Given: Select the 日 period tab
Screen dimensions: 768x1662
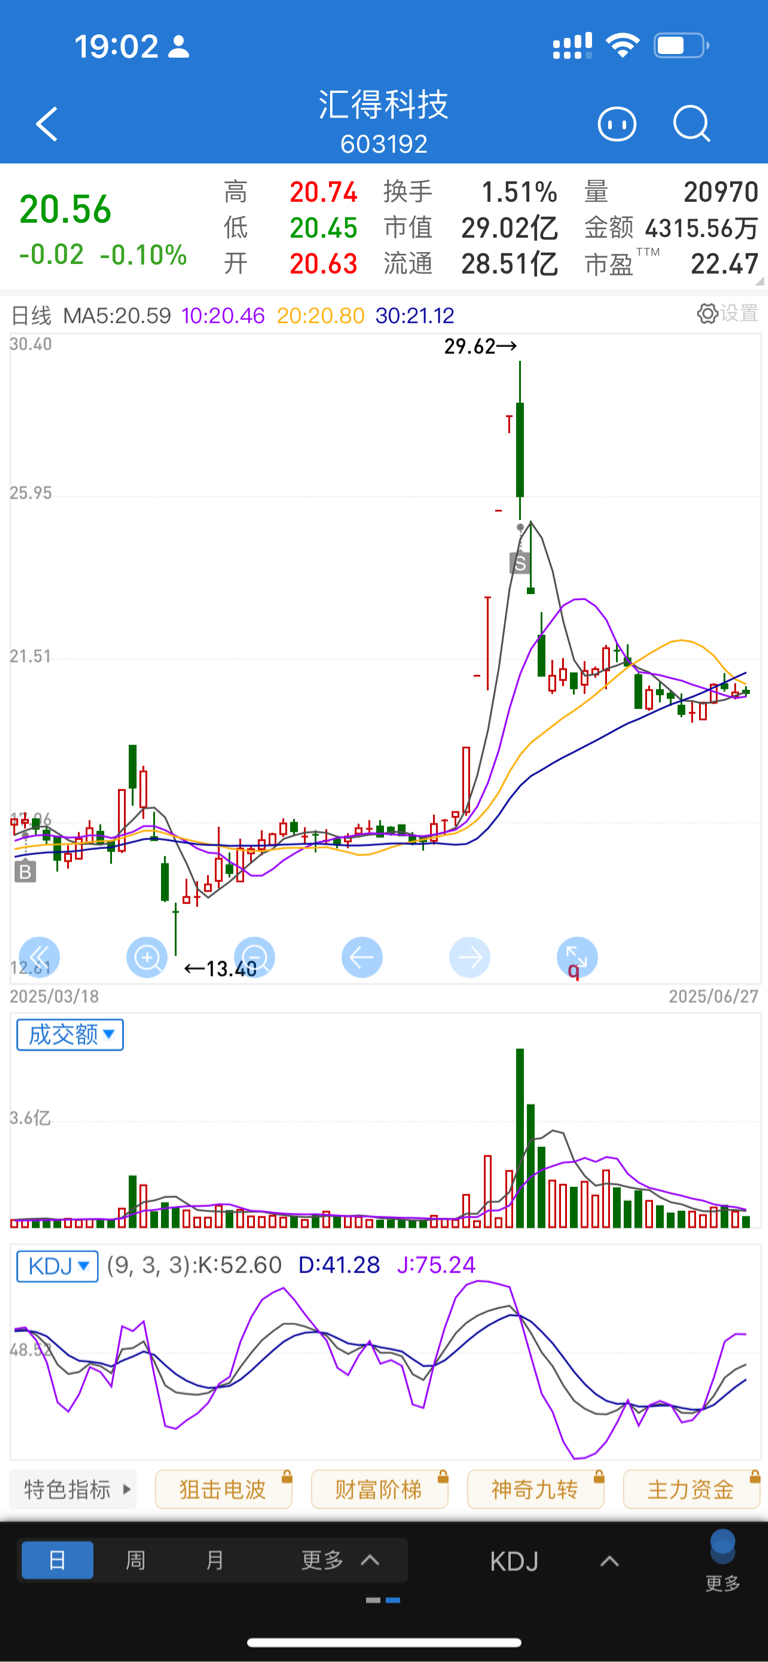Looking at the screenshot, I should coord(57,1560).
